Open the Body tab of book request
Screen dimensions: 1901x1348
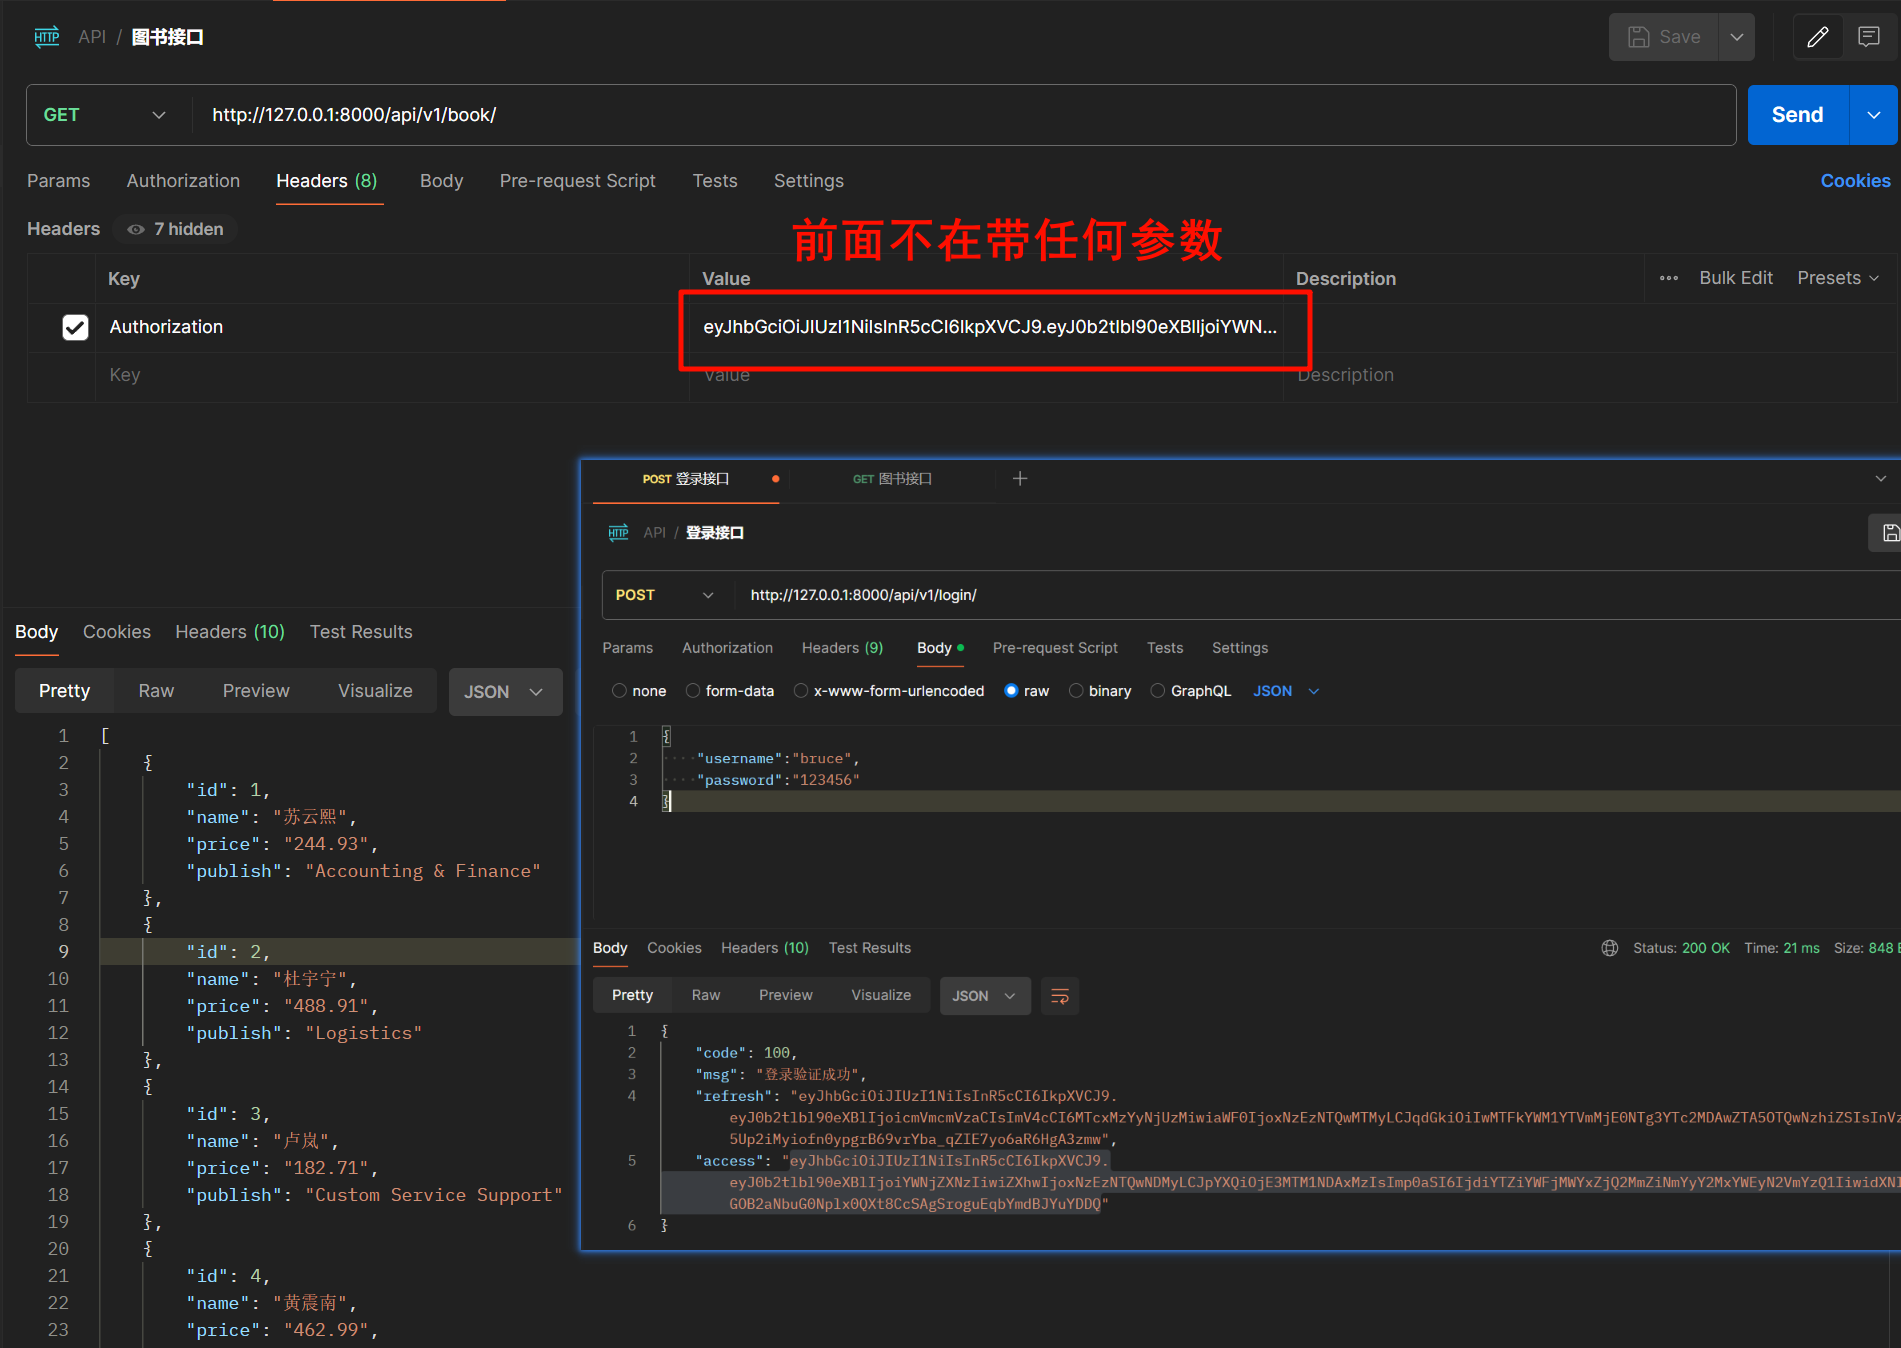click(441, 181)
